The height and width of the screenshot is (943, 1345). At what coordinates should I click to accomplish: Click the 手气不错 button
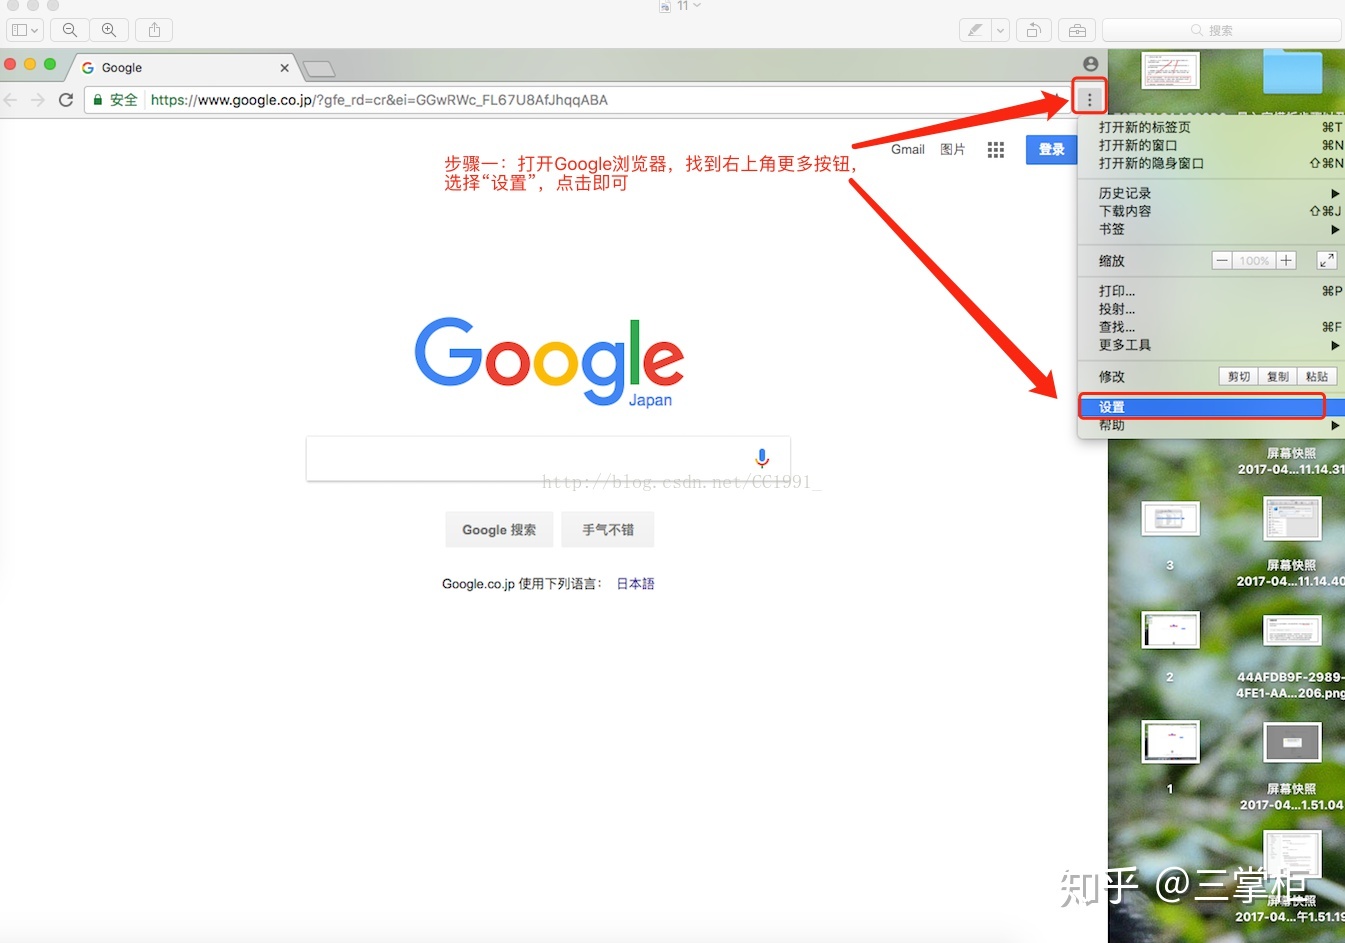[608, 530]
